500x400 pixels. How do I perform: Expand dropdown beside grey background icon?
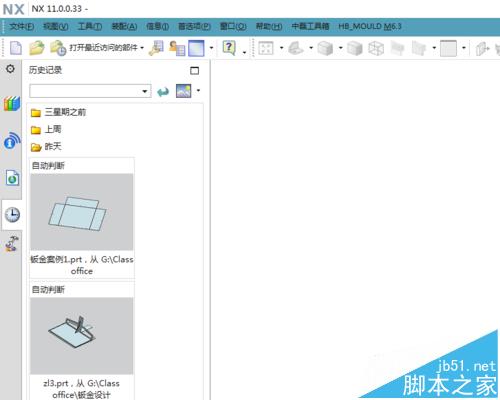tap(464, 48)
